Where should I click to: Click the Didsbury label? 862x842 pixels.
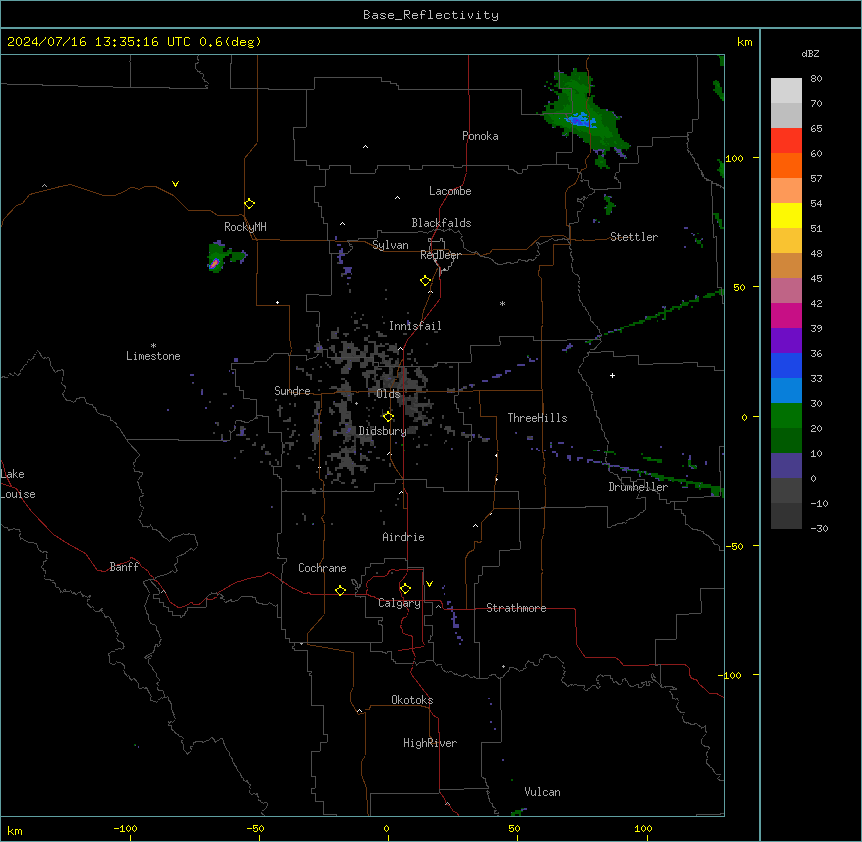(383, 431)
